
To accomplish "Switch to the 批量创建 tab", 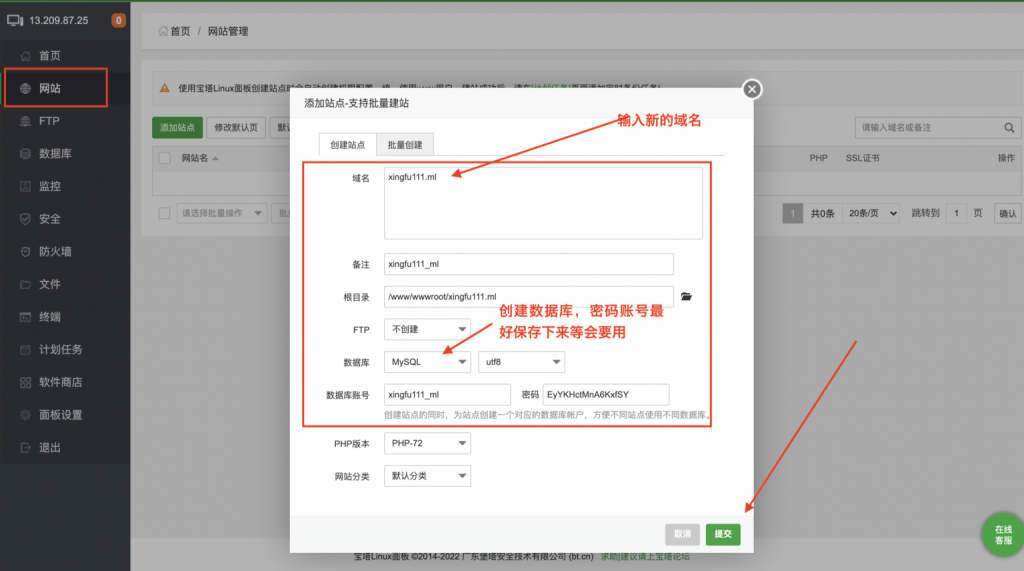I will [x=405, y=144].
